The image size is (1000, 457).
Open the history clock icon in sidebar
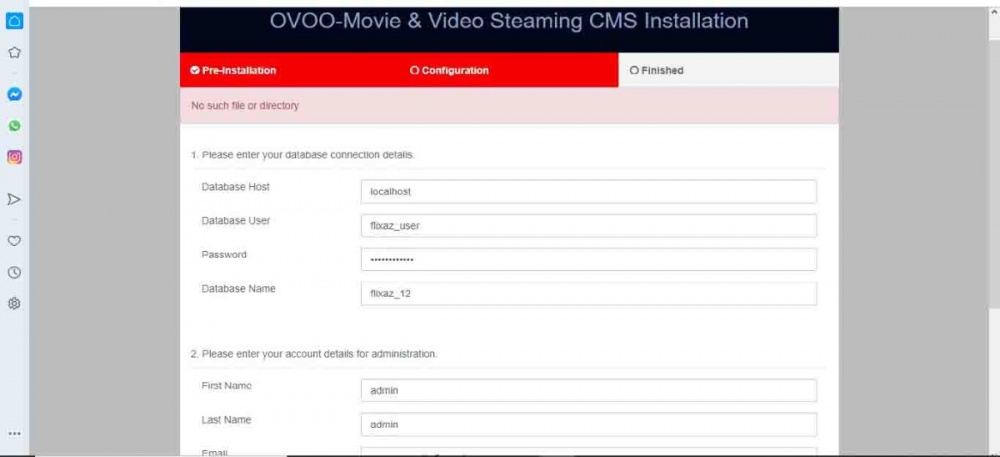coord(14,272)
